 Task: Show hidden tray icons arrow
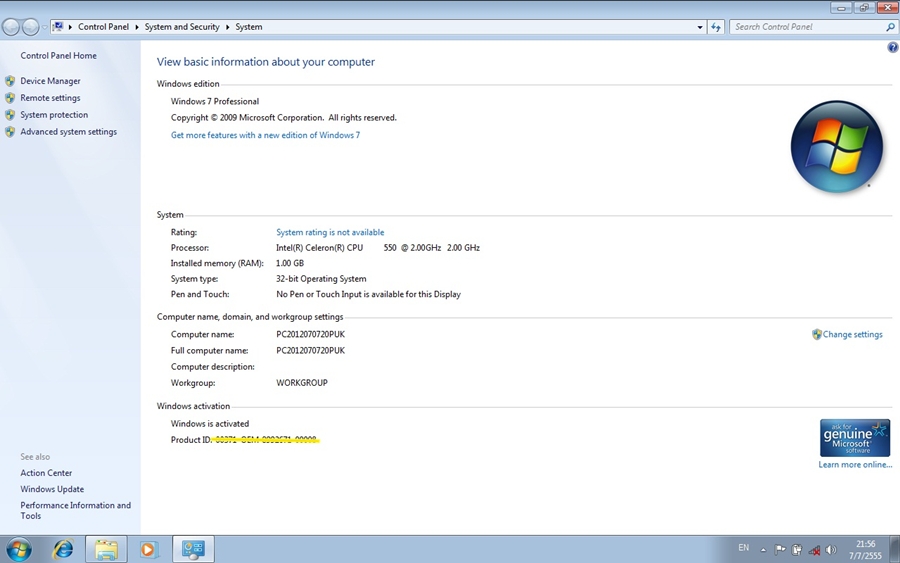(x=763, y=550)
